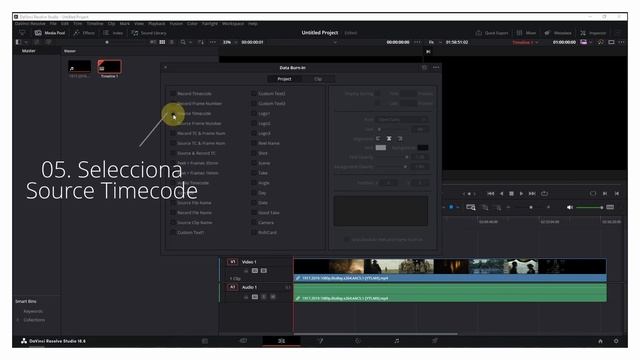Screen dimensions: 640x360
Task: Open the burn-in Font dropdown
Action: 402,119
